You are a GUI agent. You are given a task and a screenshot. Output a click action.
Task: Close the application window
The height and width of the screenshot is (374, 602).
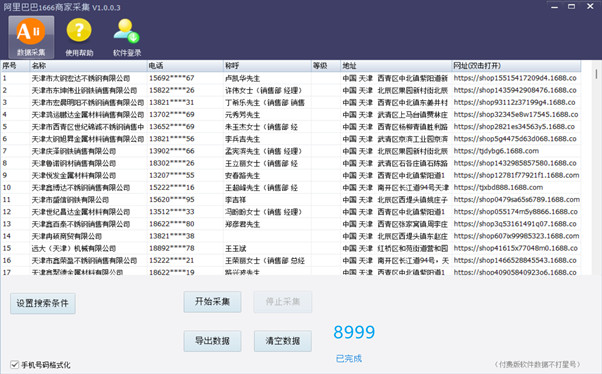[x=590, y=7]
